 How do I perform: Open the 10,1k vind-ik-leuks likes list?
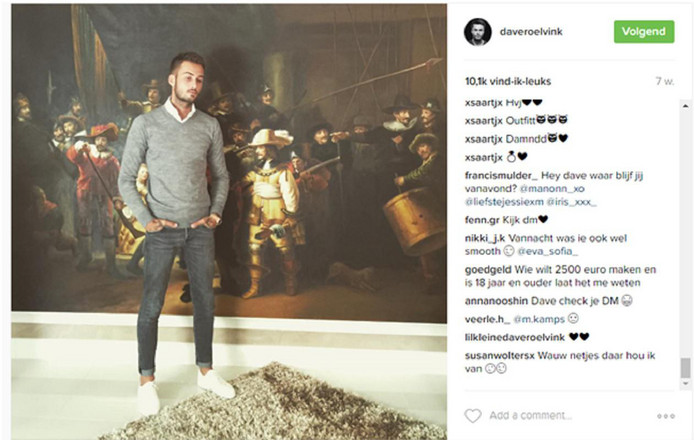coord(508,81)
